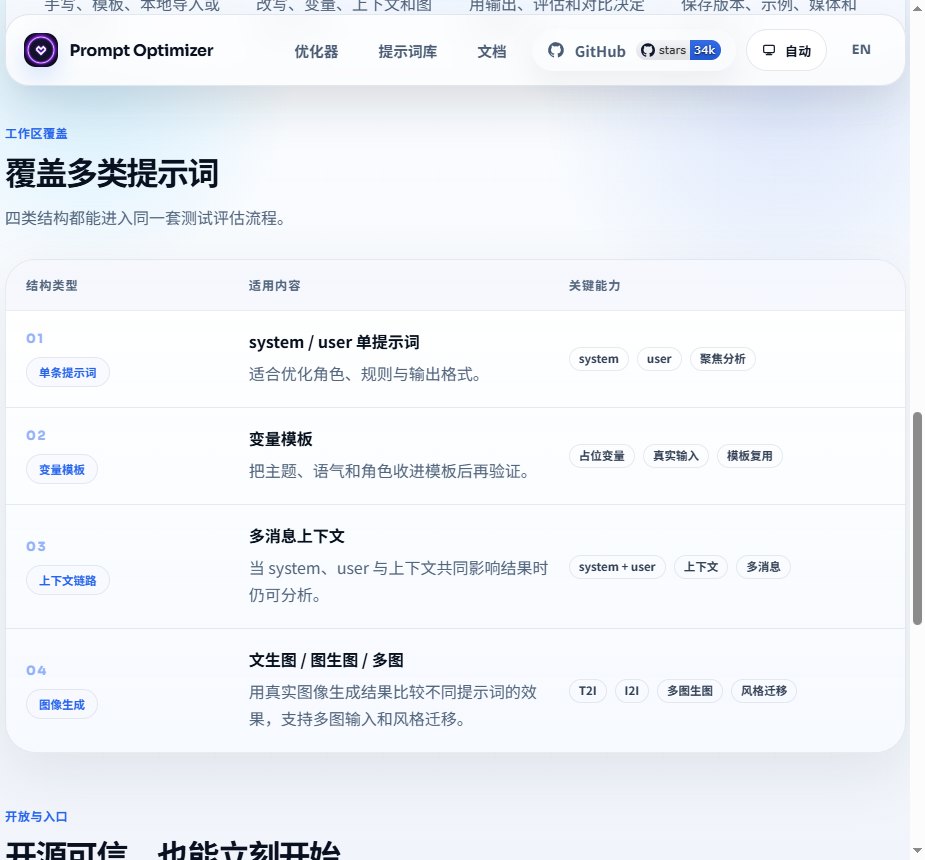925x860 pixels.
Task: Open the stars 34k badge
Action: coord(680,50)
